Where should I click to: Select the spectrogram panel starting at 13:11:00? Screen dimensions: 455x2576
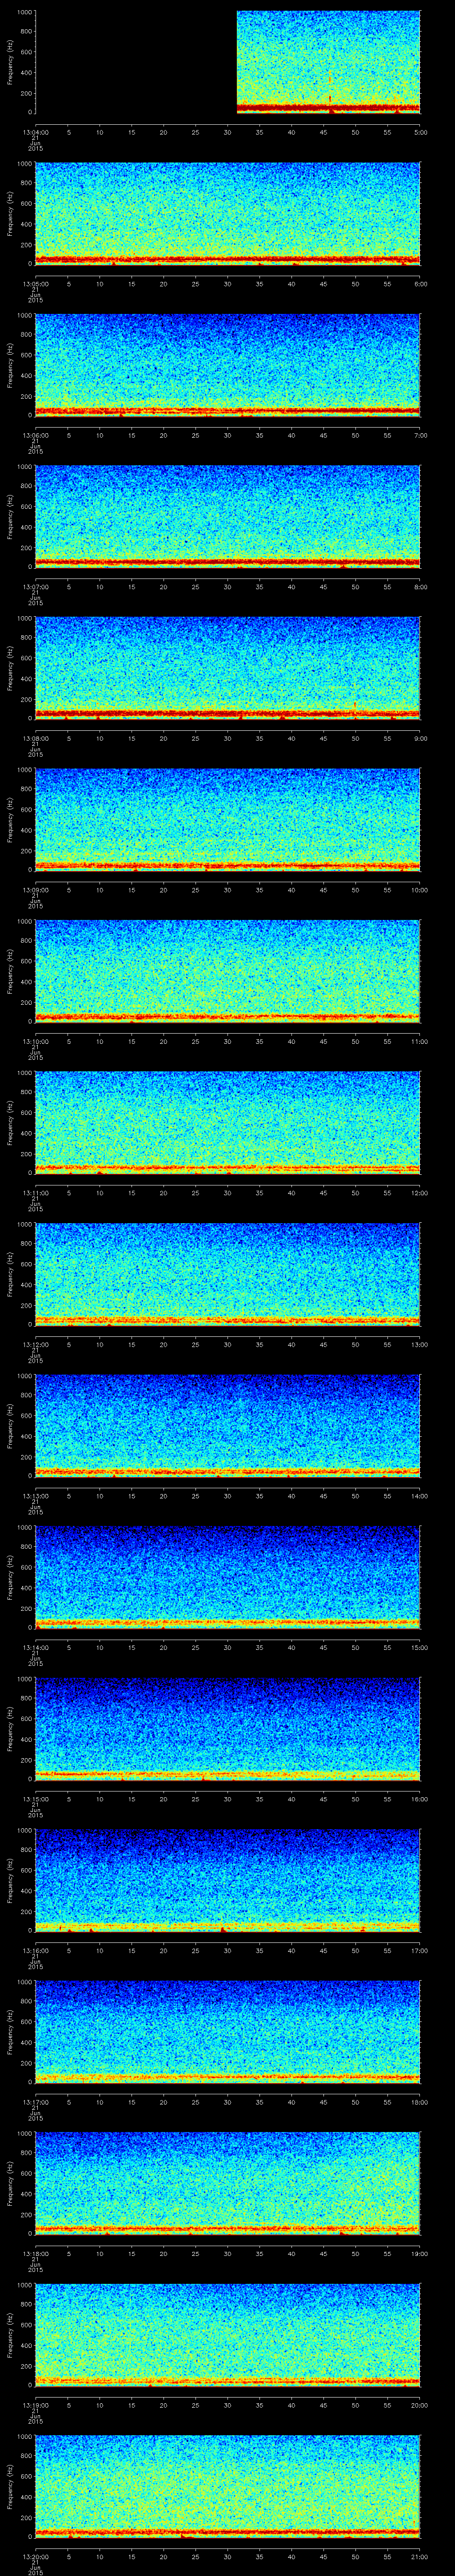coord(228,1122)
